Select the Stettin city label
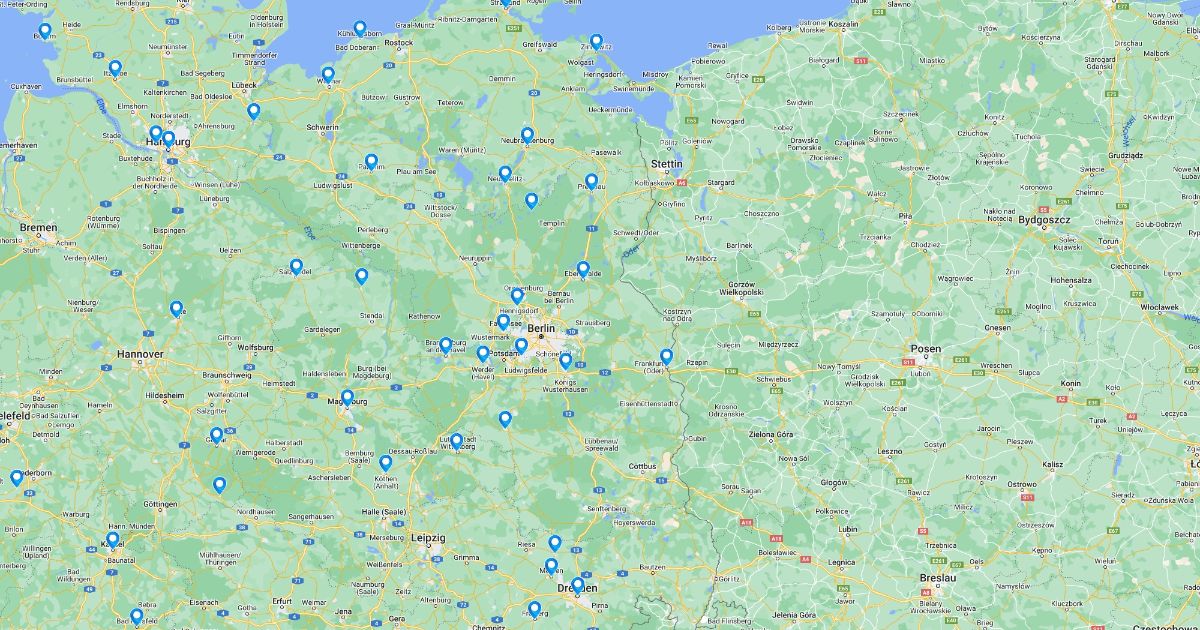The height and width of the screenshot is (630, 1200). tap(666, 163)
